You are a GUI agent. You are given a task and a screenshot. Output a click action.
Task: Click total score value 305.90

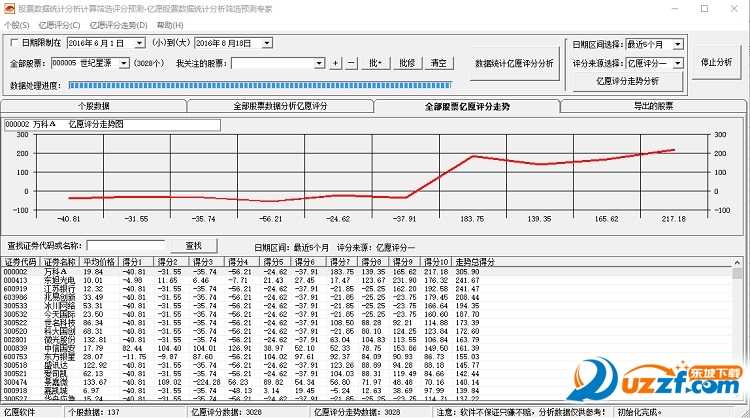coord(467,272)
